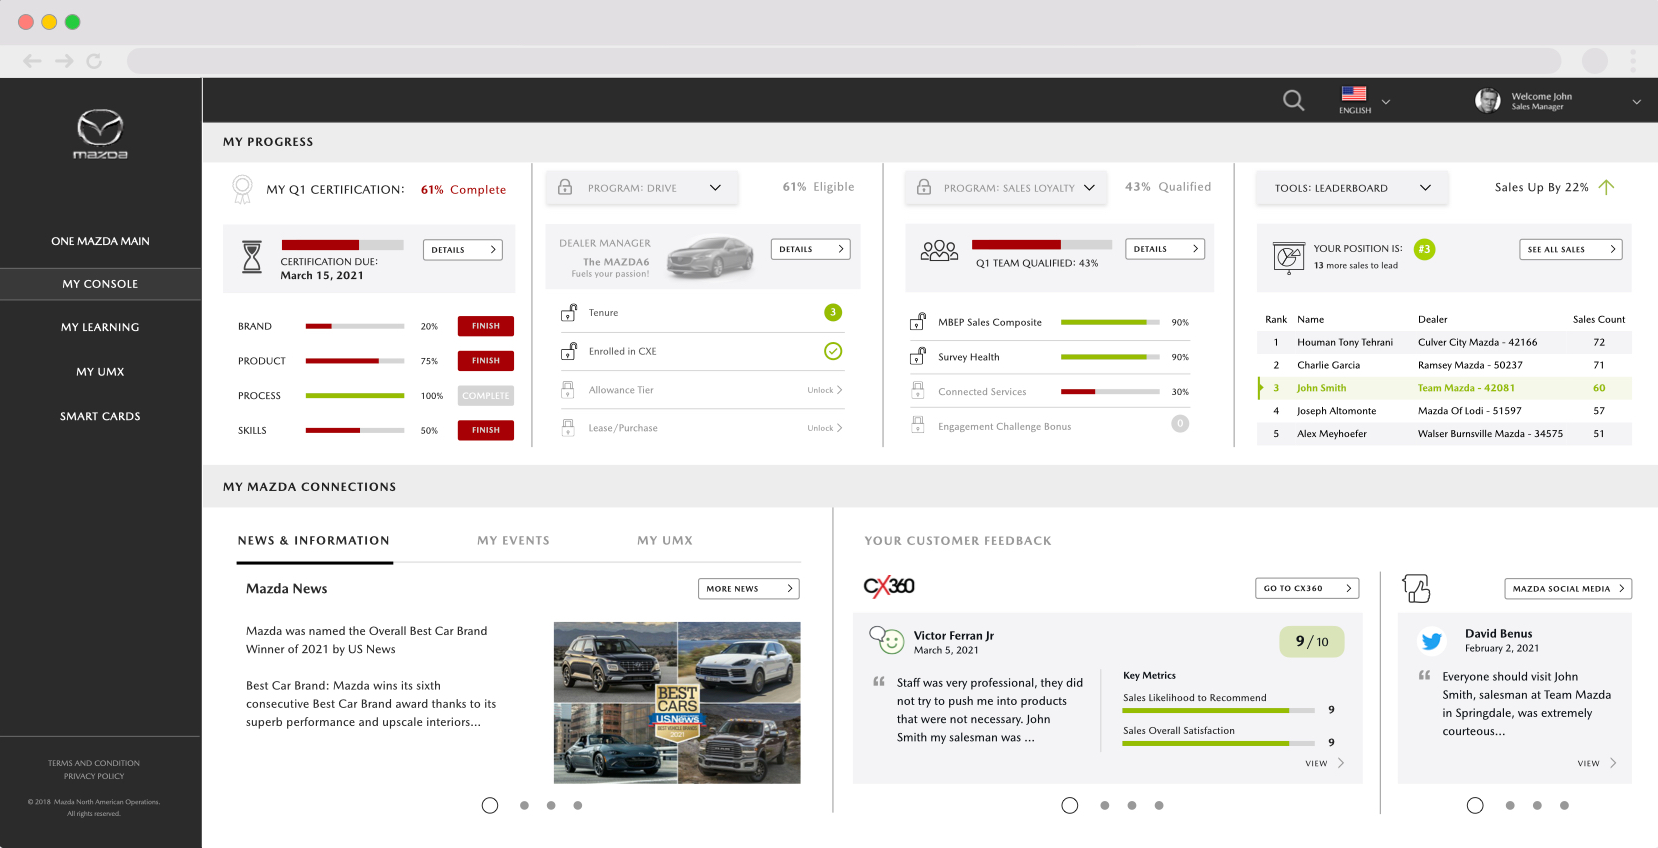Click the leaderboard position chart icon

tap(1289, 257)
